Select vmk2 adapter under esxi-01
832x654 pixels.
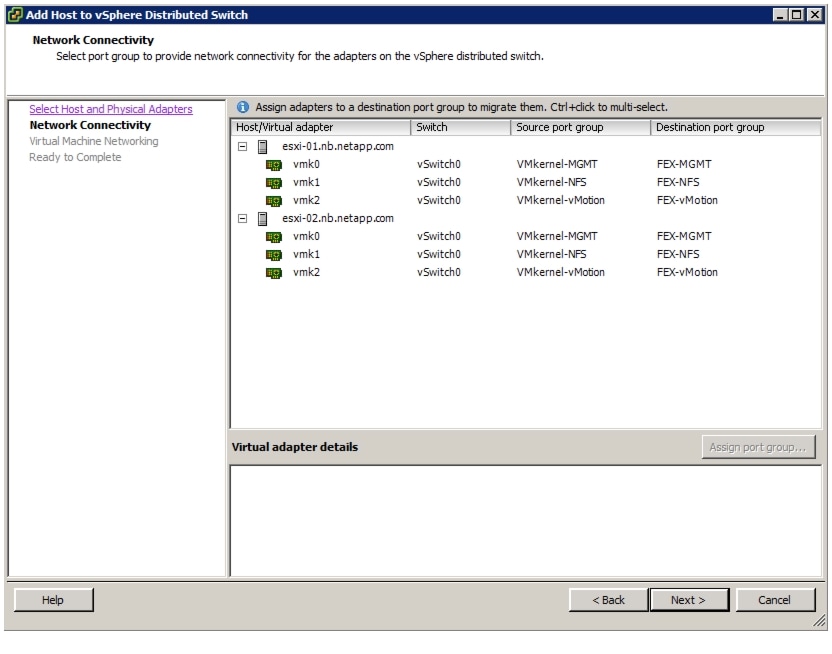306,200
